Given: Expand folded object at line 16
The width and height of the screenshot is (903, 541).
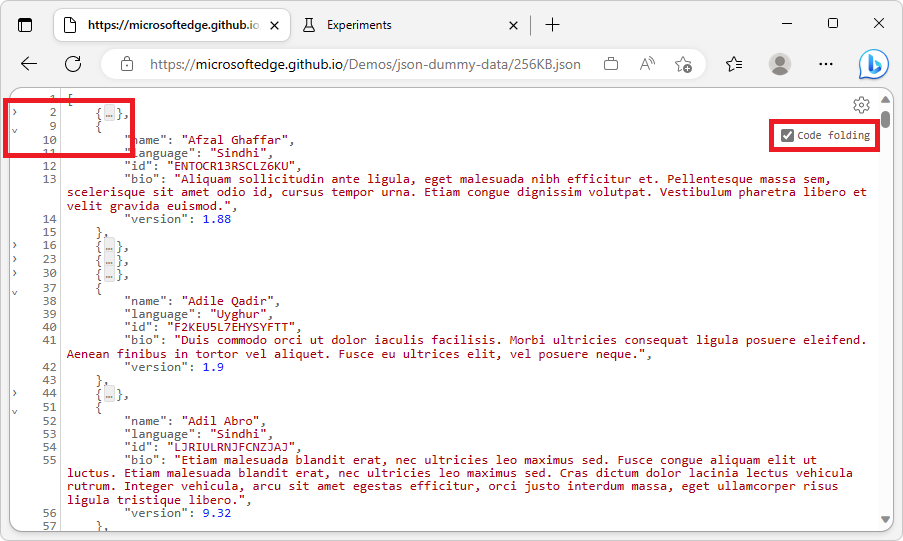Looking at the screenshot, I should coord(15,245).
